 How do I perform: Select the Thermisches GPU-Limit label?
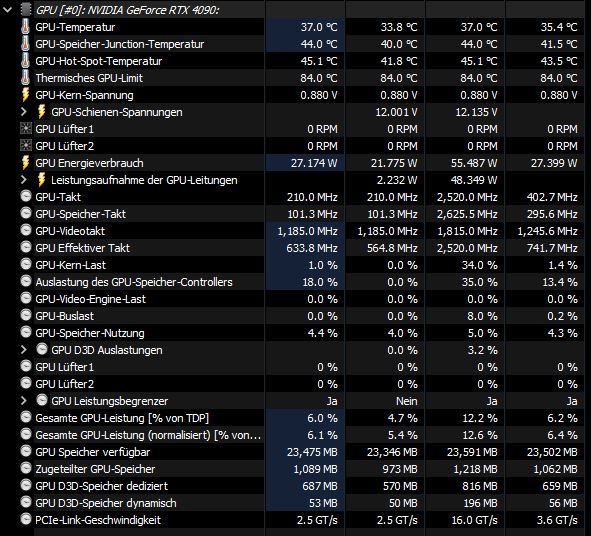pos(89,78)
